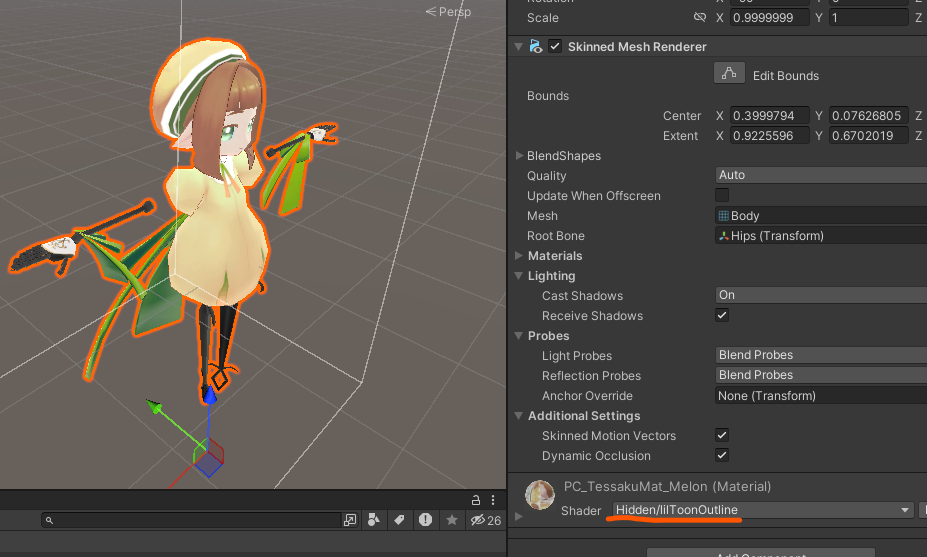
Task: Disable the Skinned Mesh Renderer checkbox
Action: click(555, 46)
